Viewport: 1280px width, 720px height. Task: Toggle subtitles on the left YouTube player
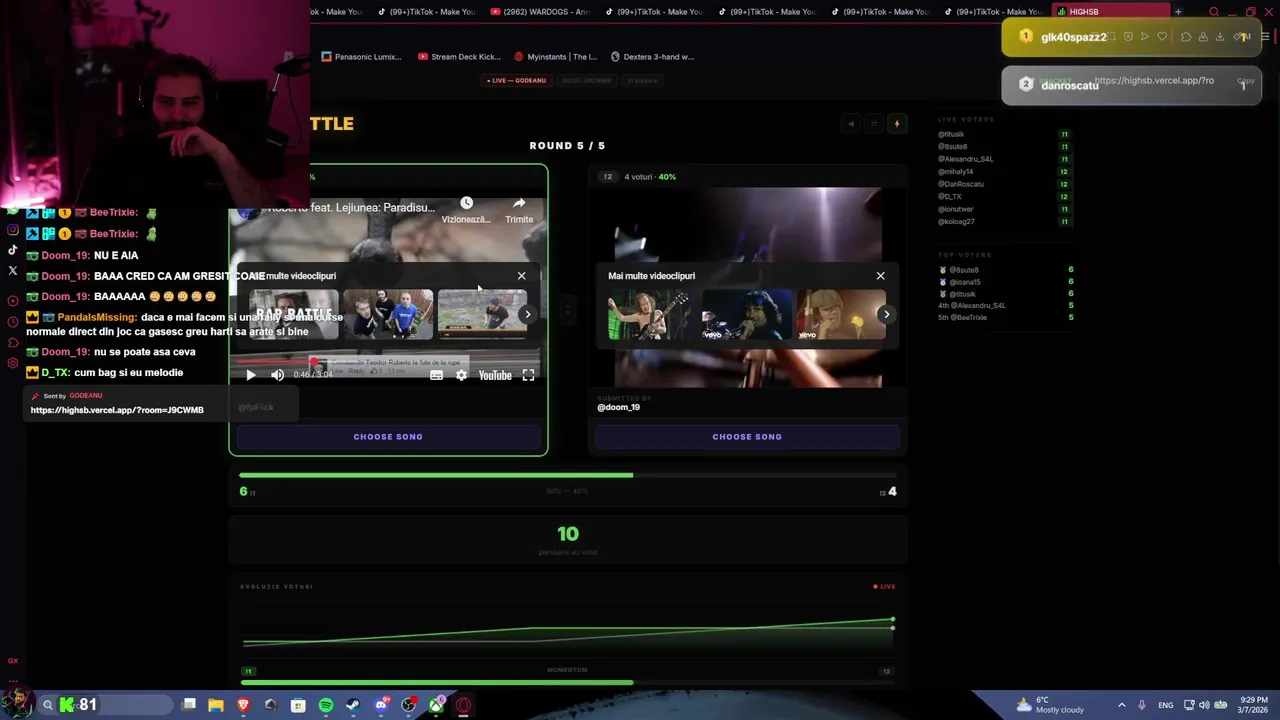(x=436, y=375)
